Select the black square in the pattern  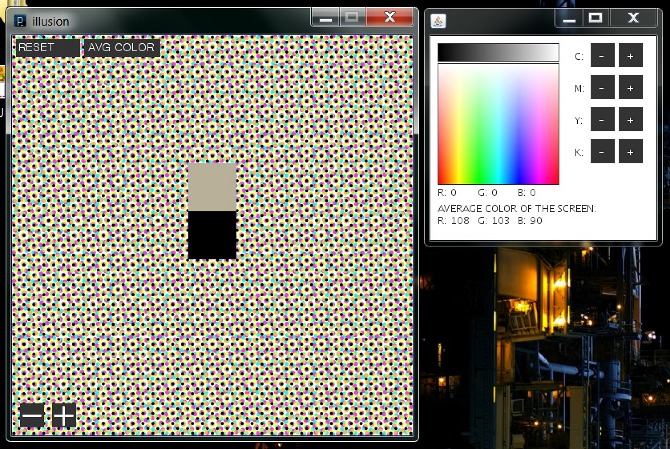[212, 235]
